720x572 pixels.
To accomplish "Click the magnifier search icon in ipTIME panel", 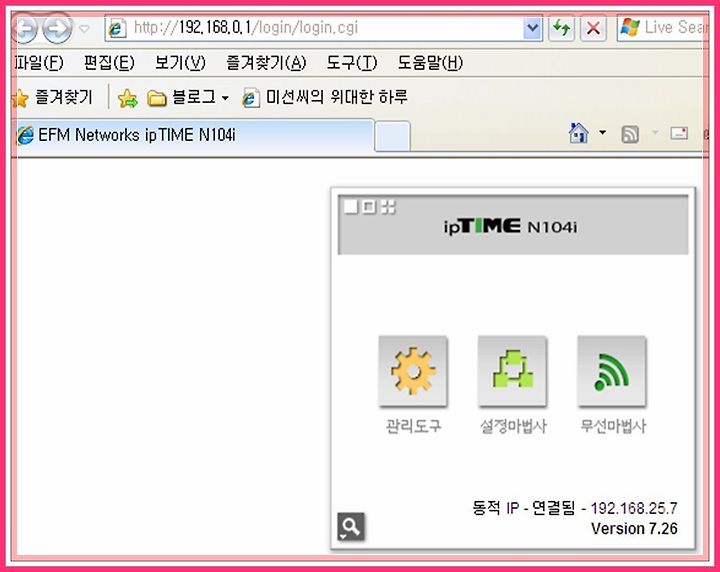I will click(x=351, y=527).
